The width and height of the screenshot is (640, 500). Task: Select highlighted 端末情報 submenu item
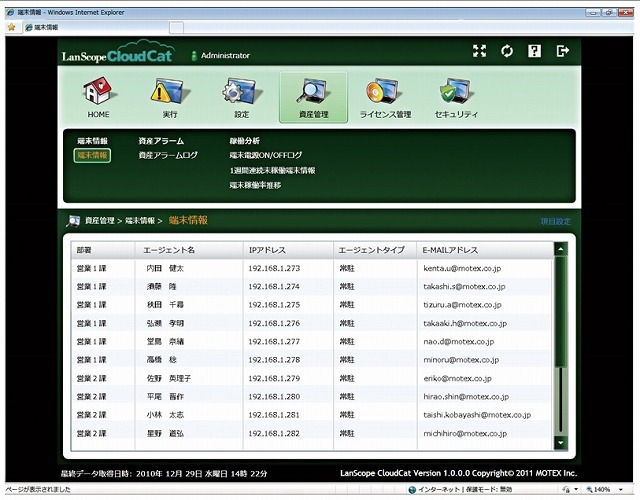point(92,156)
